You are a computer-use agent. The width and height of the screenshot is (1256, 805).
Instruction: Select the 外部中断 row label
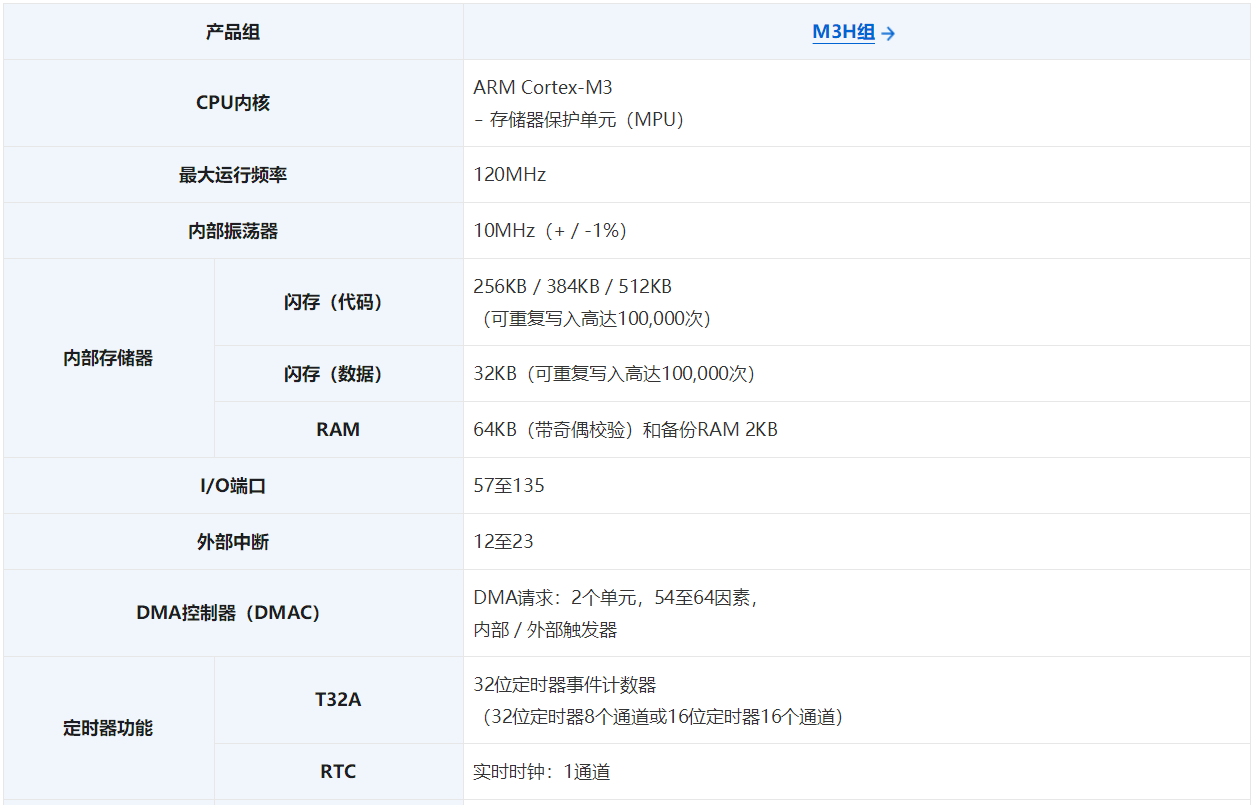coord(233,542)
